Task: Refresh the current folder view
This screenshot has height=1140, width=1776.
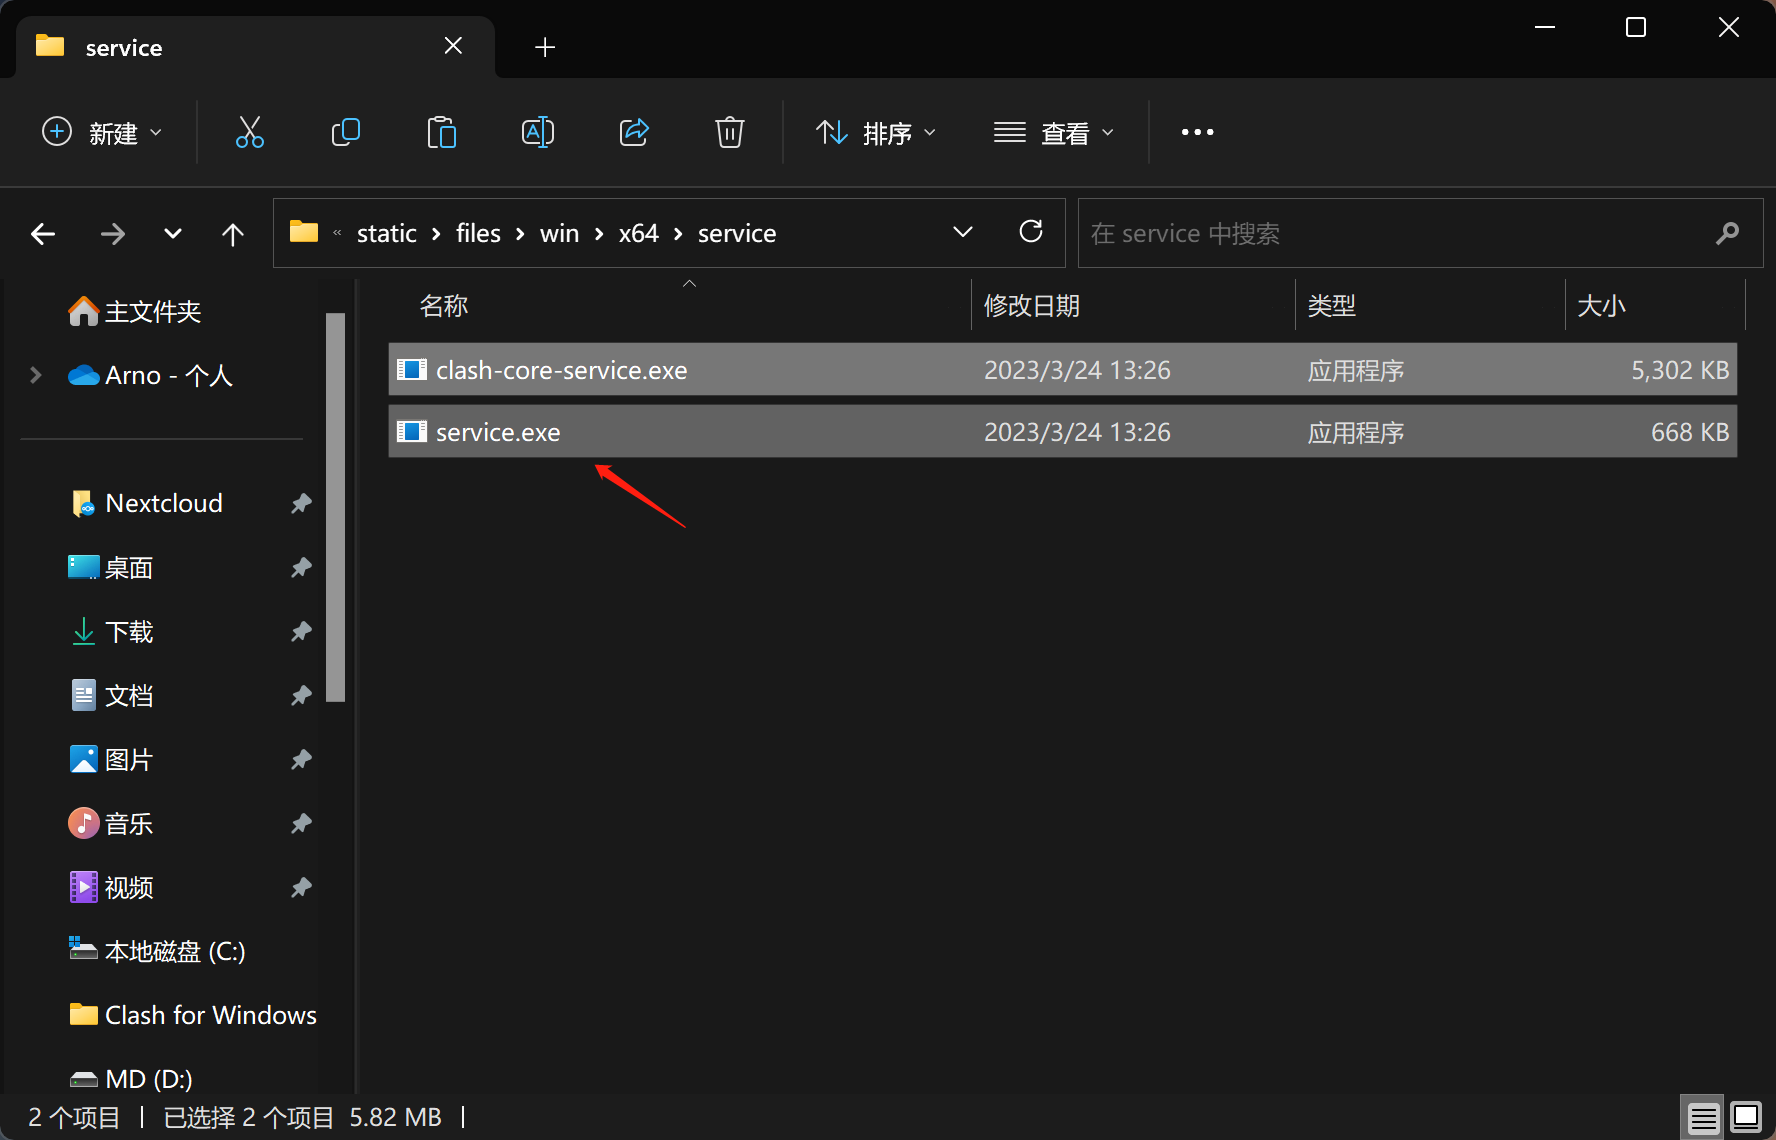Action: pyautogui.click(x=1031, y=232)
